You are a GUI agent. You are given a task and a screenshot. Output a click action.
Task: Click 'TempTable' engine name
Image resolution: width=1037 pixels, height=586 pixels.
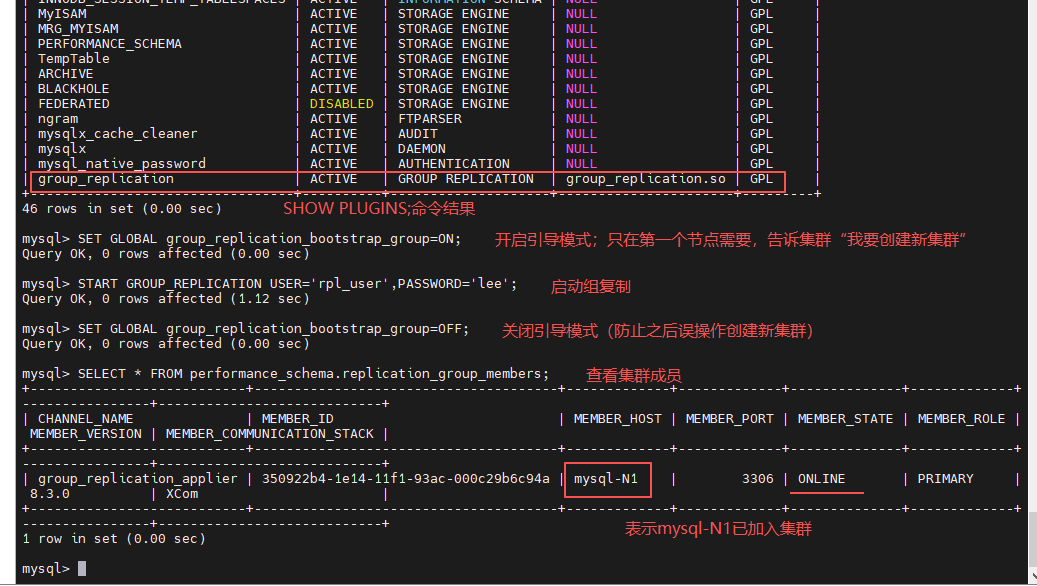73,59
